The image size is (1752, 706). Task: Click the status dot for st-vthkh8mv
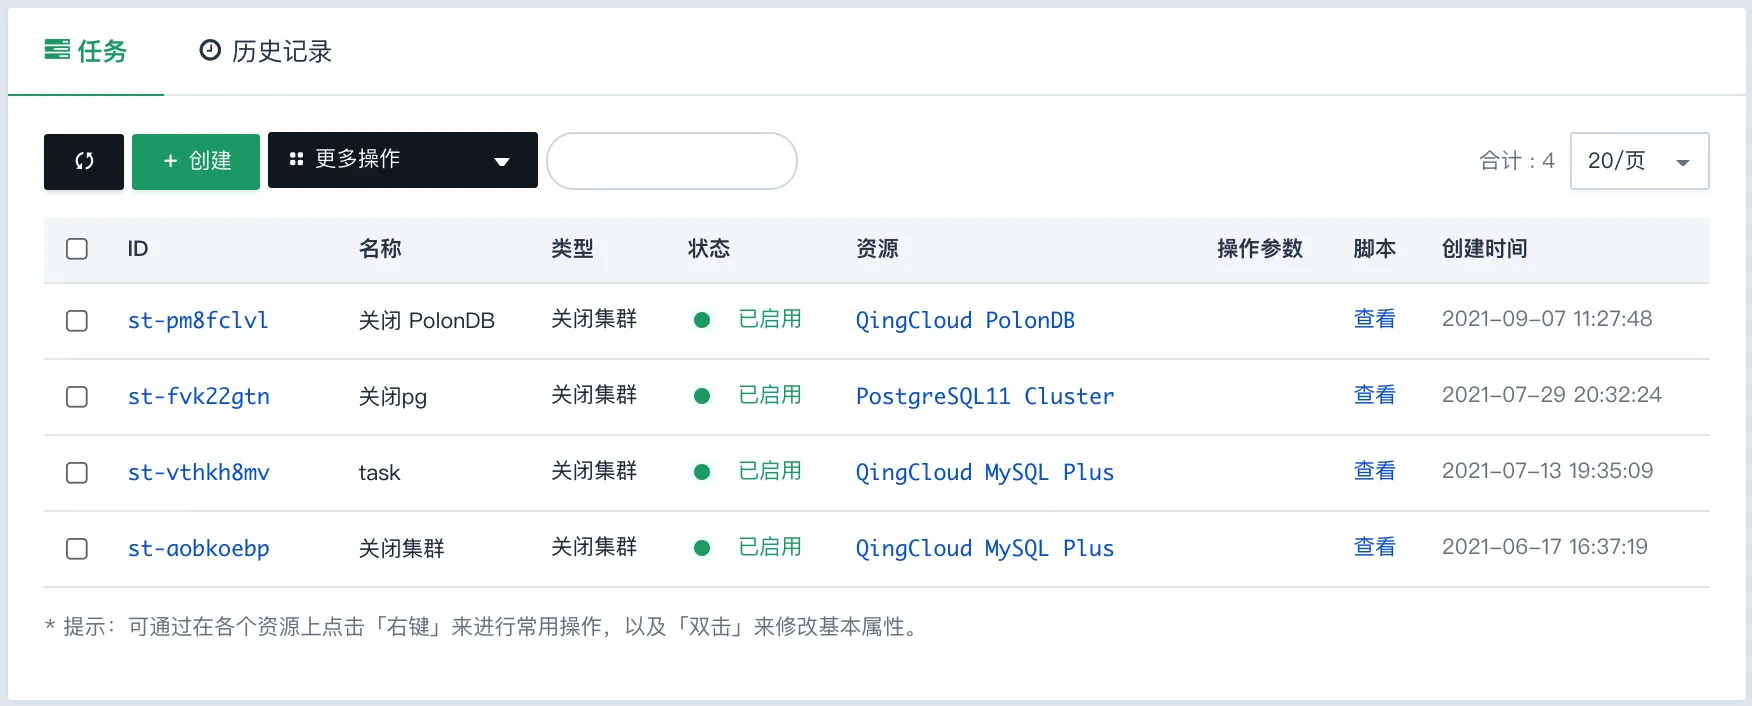(702, 472)
